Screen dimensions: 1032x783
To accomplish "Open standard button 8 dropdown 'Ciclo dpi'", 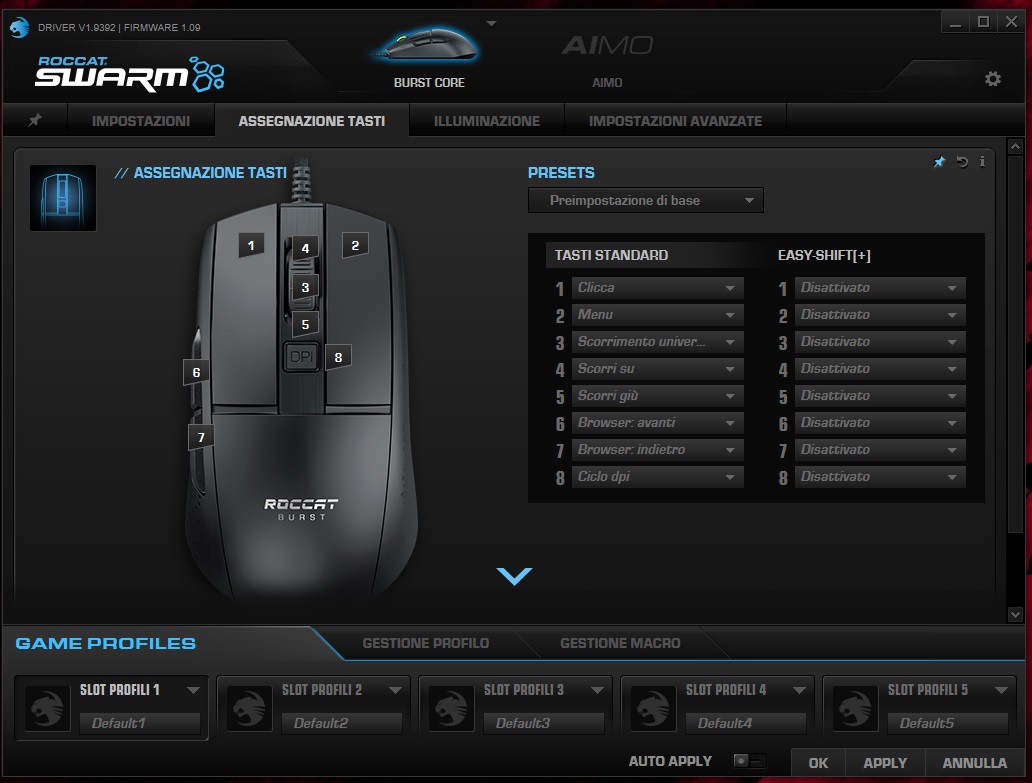I will 658,476.
